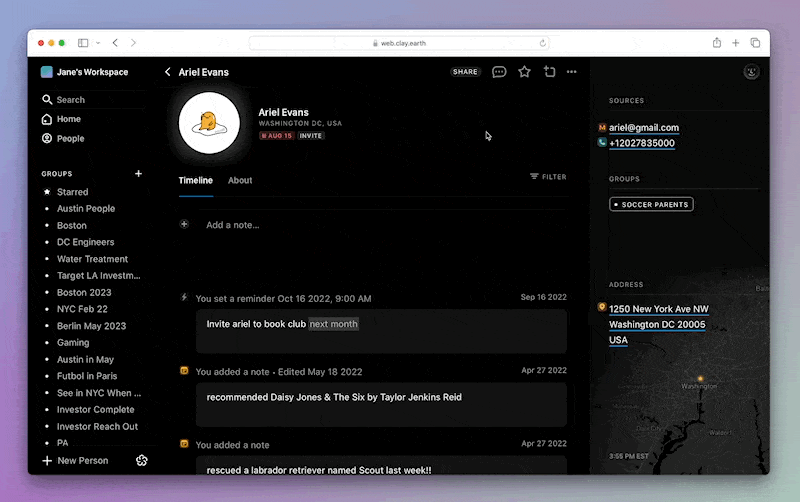Click the ariel@gmail.com email link
The height and width of the screenshot is (502, 800).
click(643, 128)
